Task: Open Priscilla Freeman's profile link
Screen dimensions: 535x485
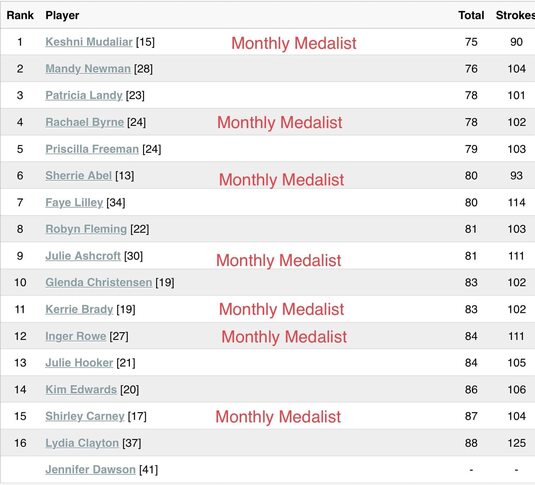Action: (92, 149)
